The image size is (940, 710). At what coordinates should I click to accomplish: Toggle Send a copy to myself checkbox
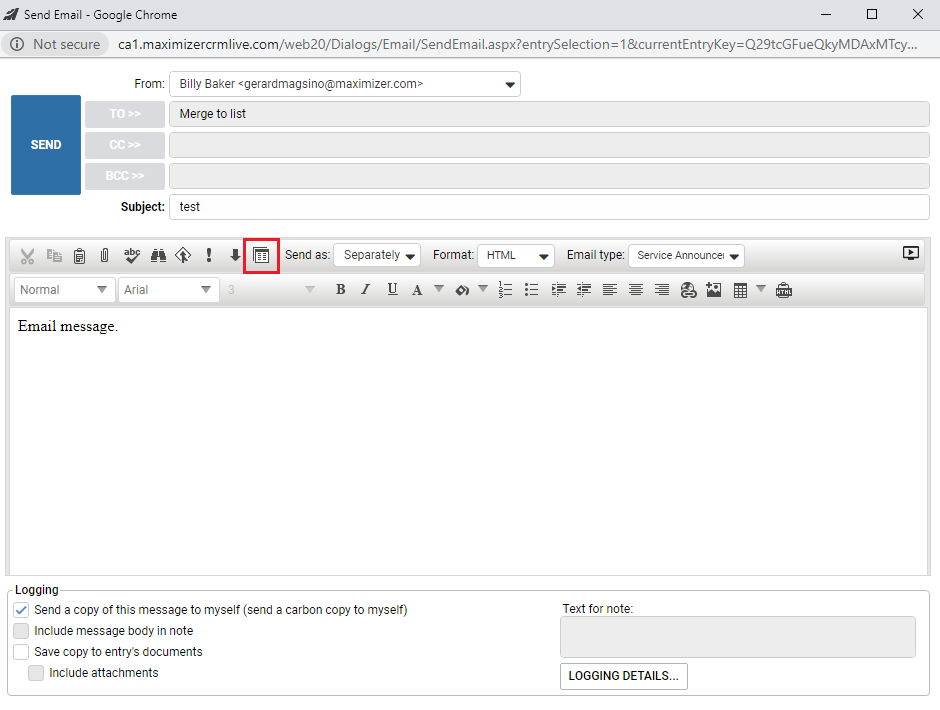[x=21, y=610]
